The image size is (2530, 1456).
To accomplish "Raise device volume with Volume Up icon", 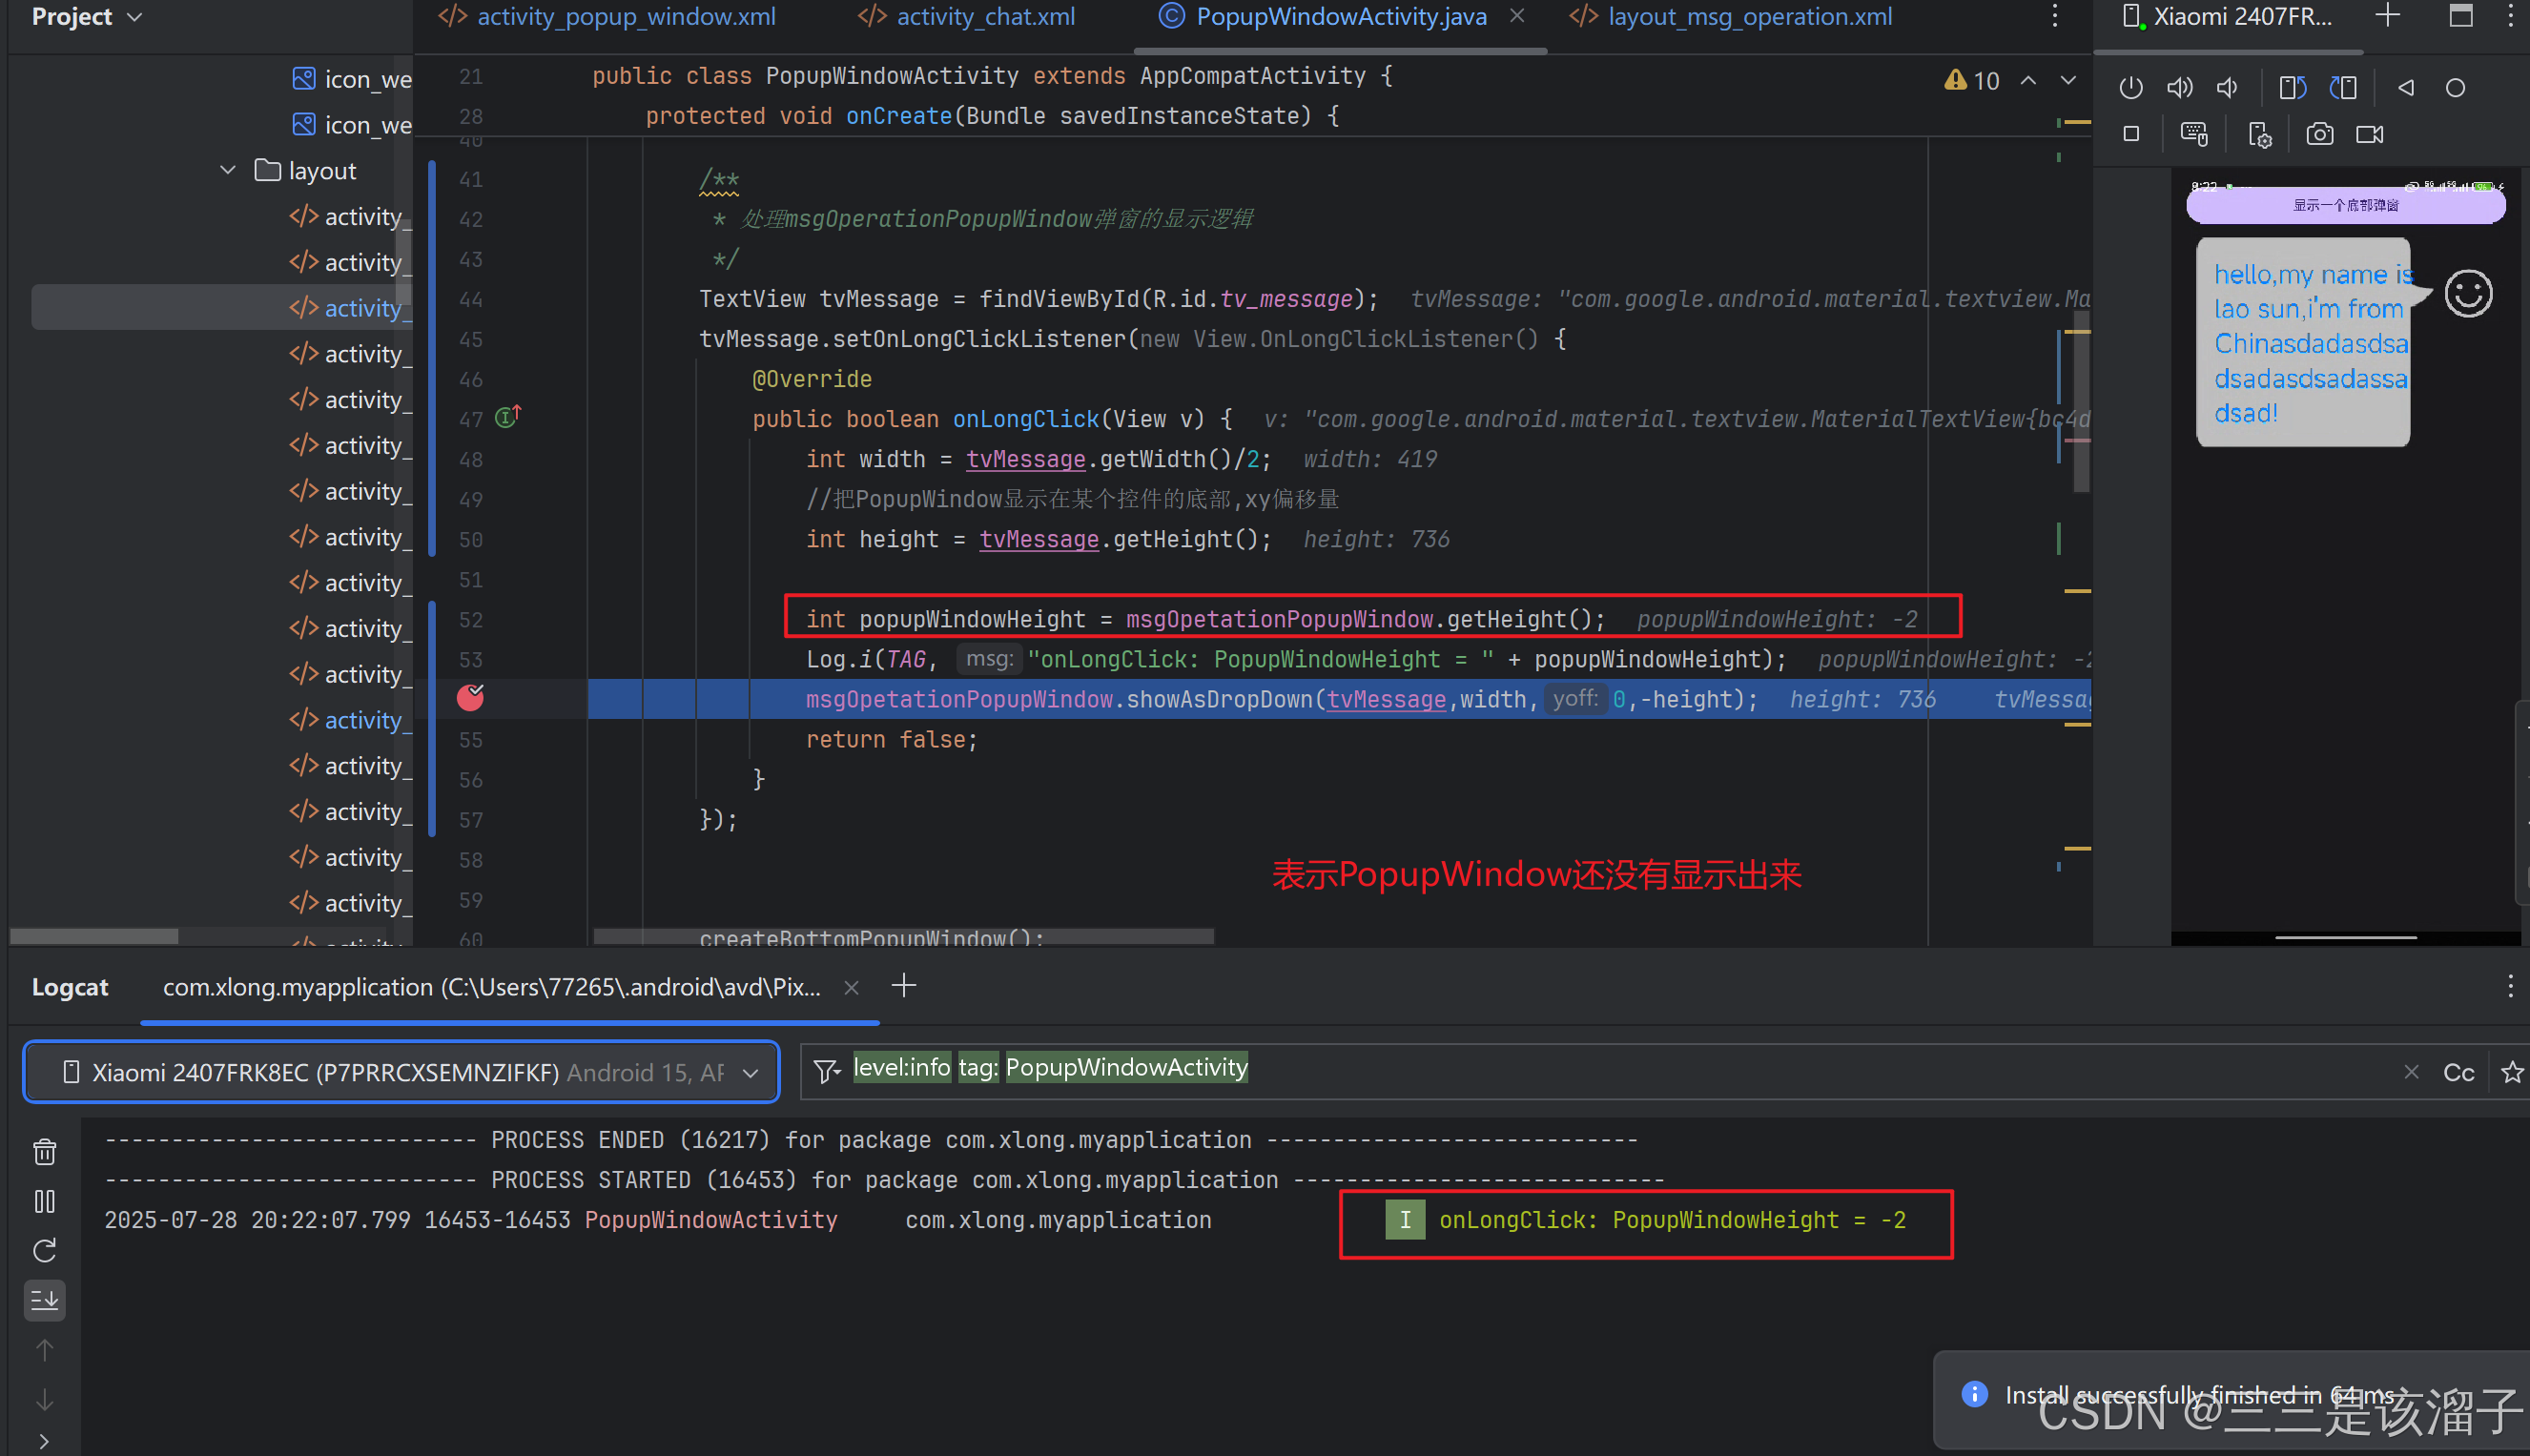I will 2179,88.
